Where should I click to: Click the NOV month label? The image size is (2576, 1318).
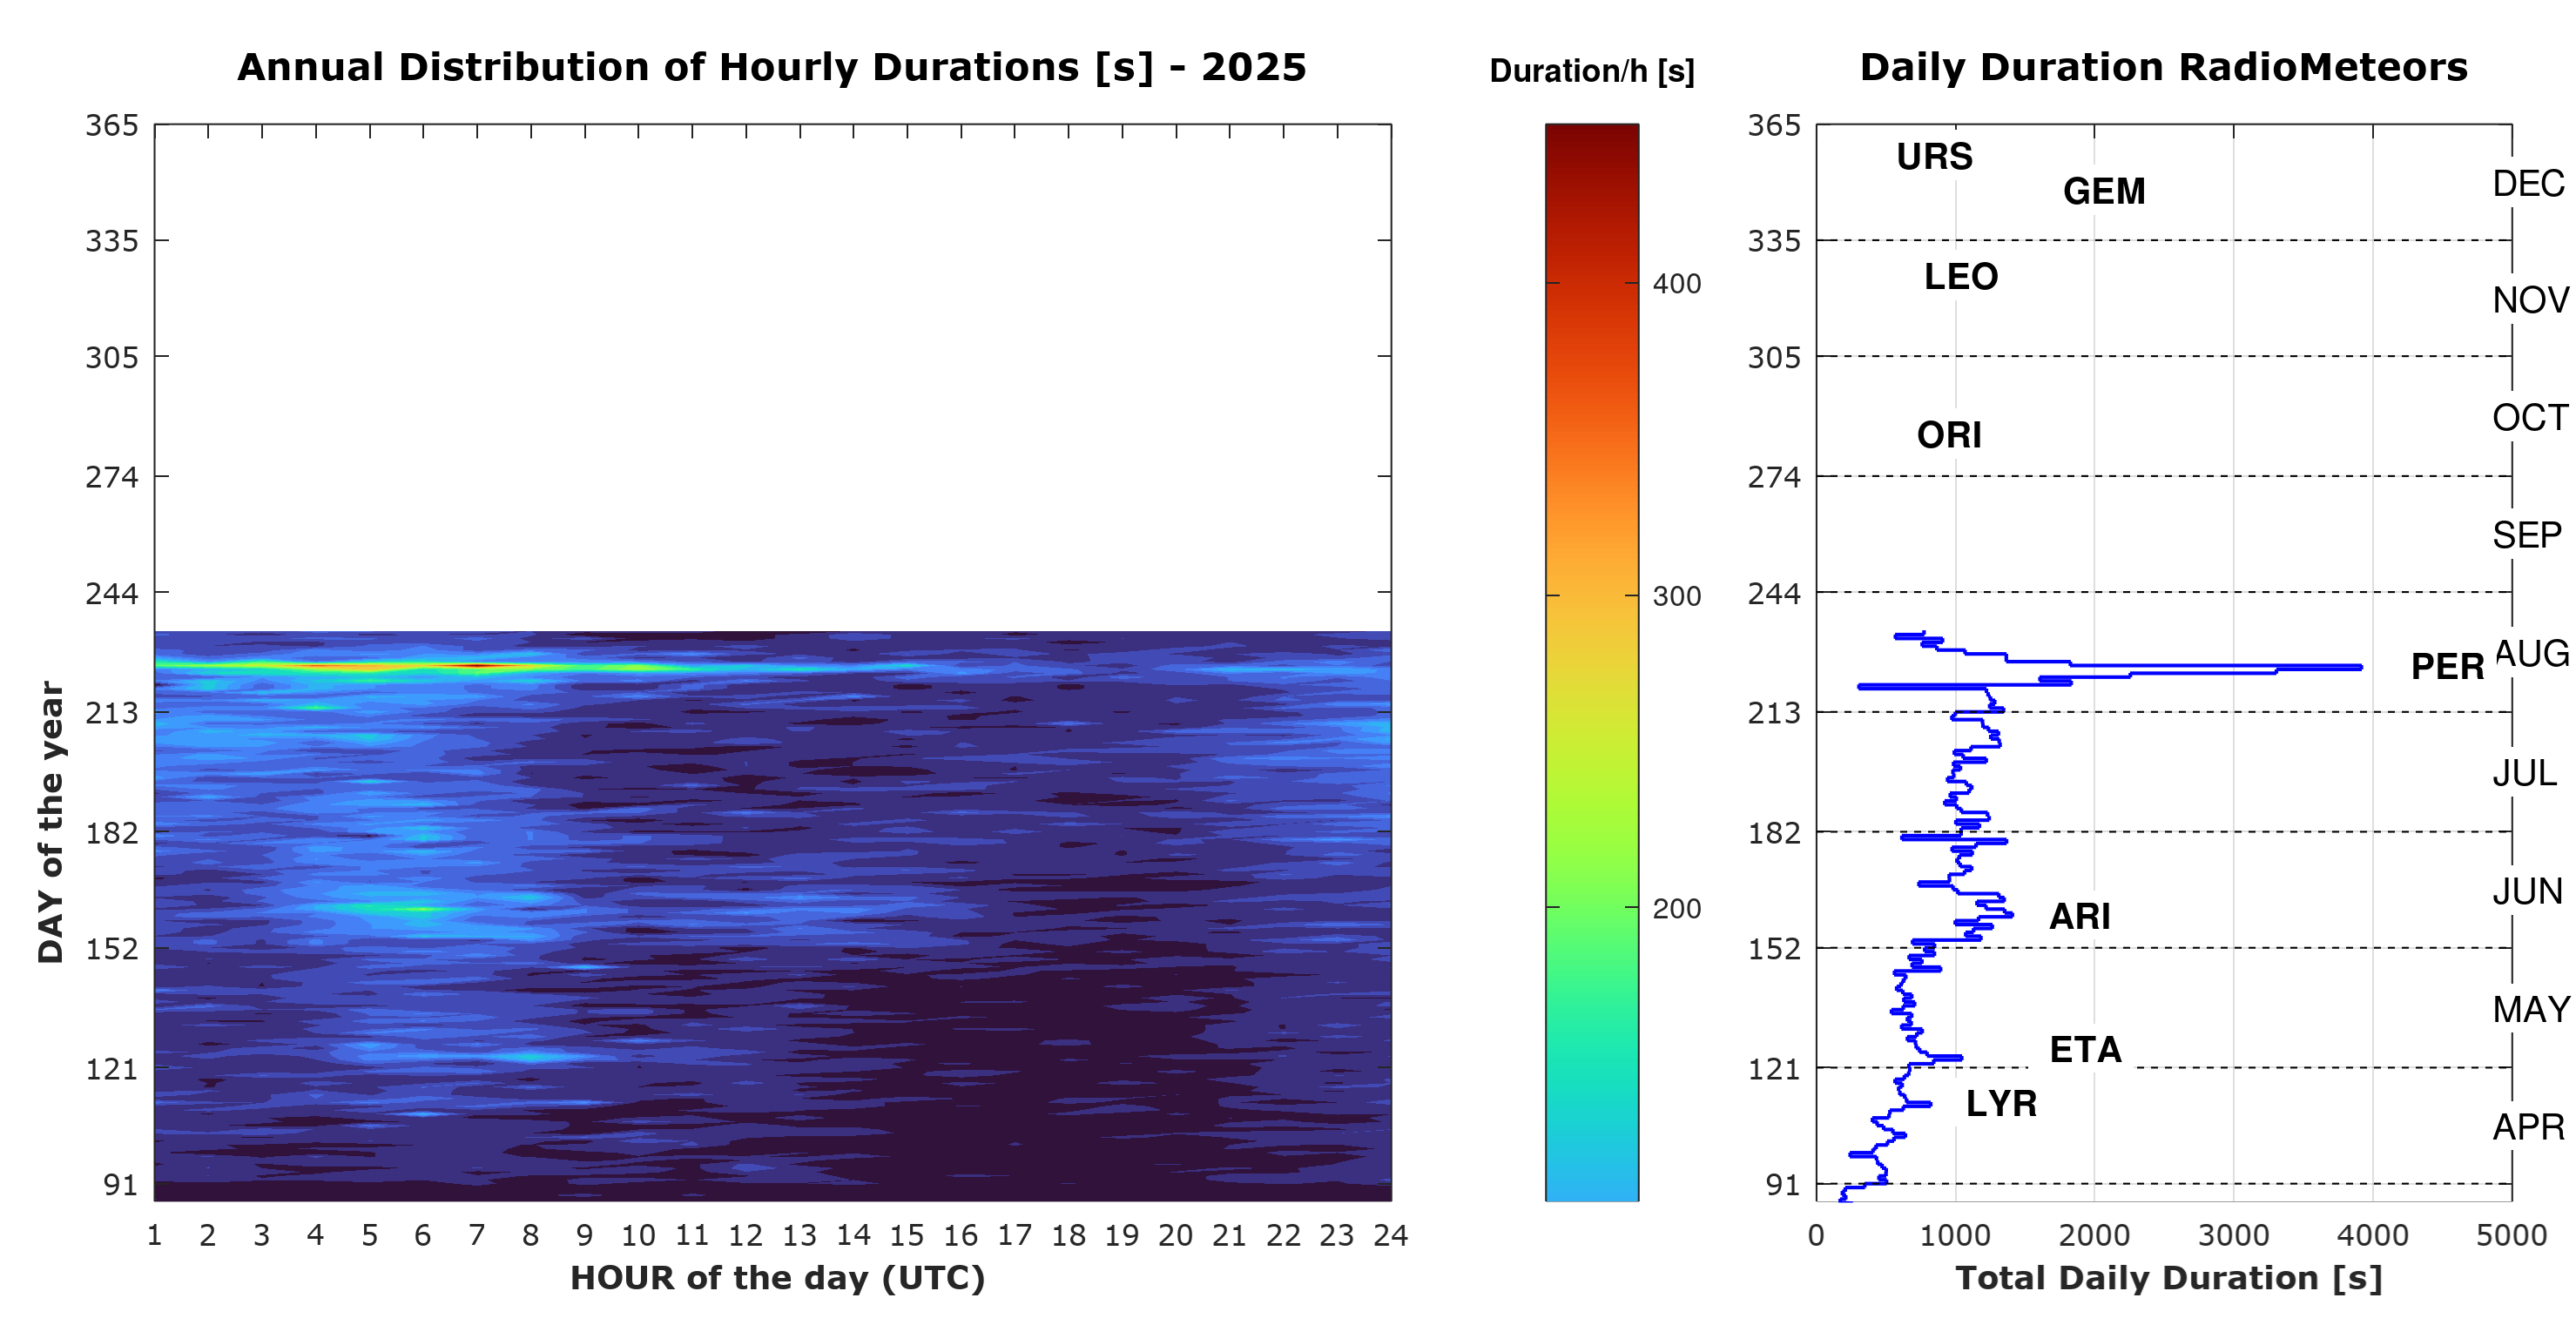point(2531,300)
